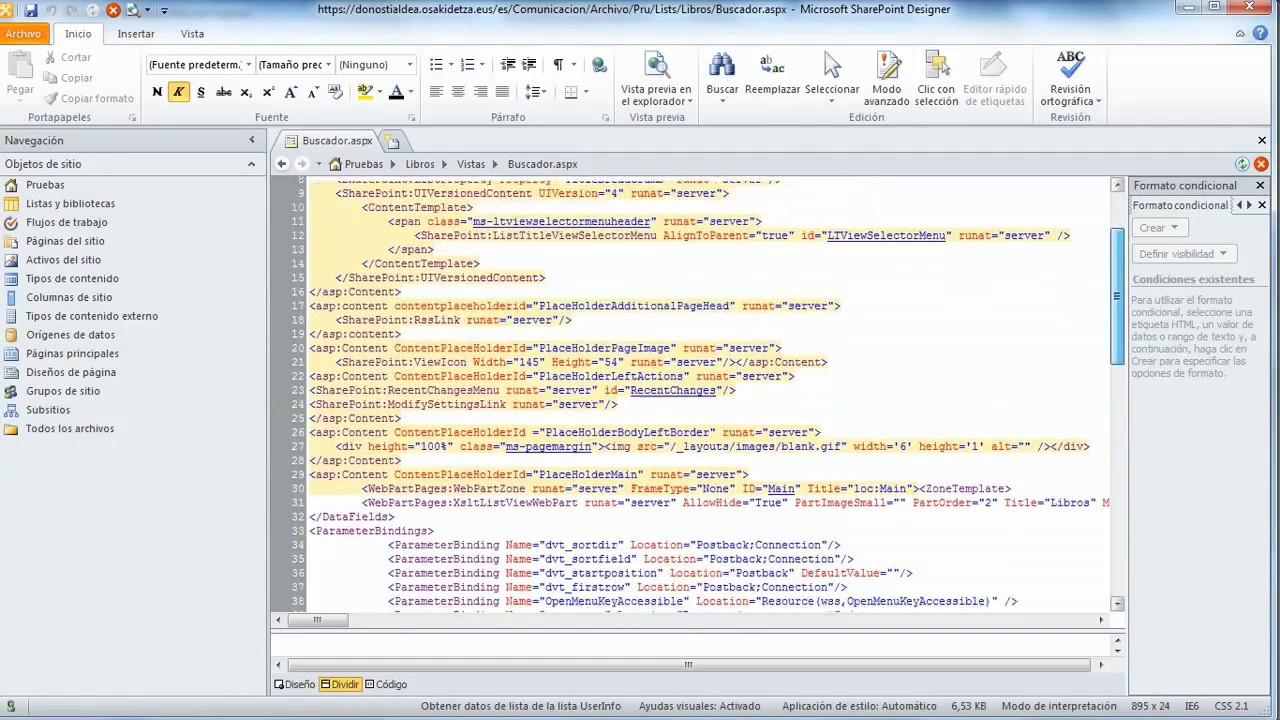Decrease font size with the smaller A icon
The width and height of the screenshot is (1280, 720).
pos(313,92)
